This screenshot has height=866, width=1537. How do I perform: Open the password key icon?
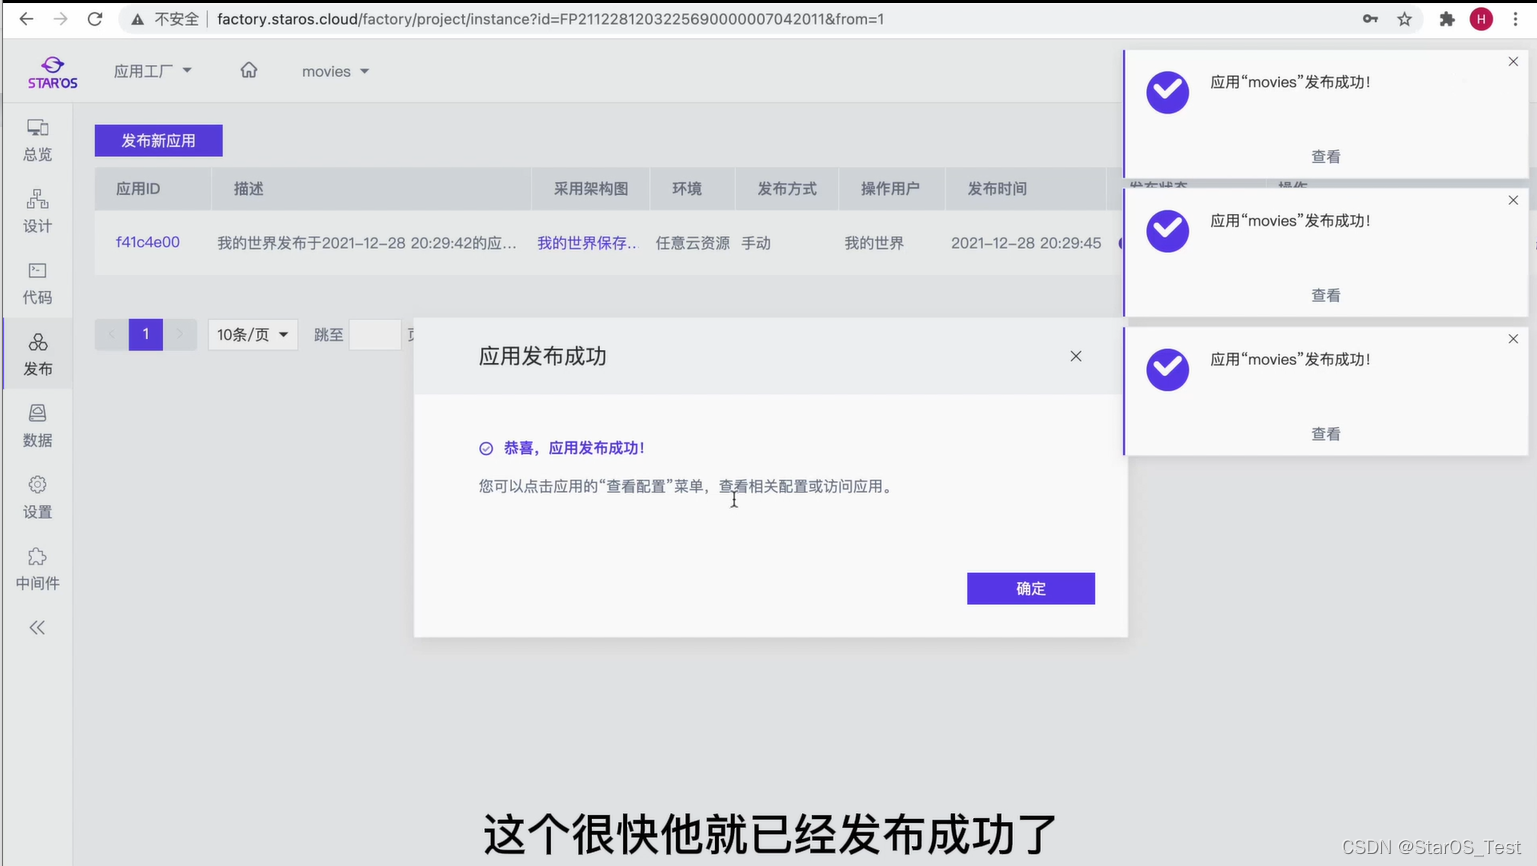1370,19
